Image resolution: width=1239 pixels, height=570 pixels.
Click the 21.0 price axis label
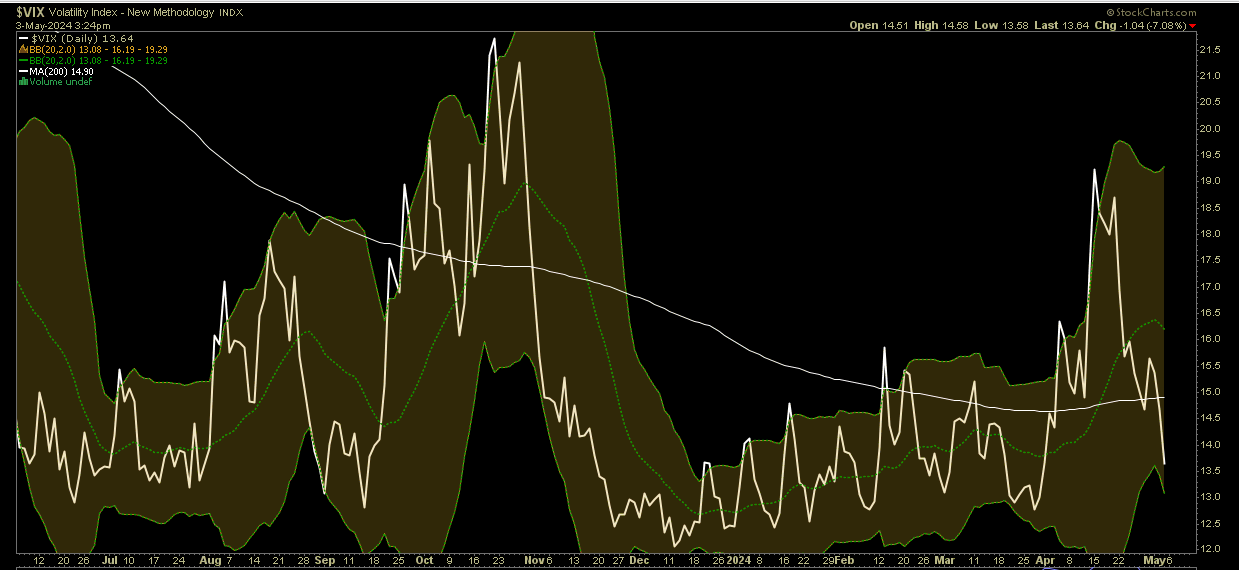(1208, 76)
